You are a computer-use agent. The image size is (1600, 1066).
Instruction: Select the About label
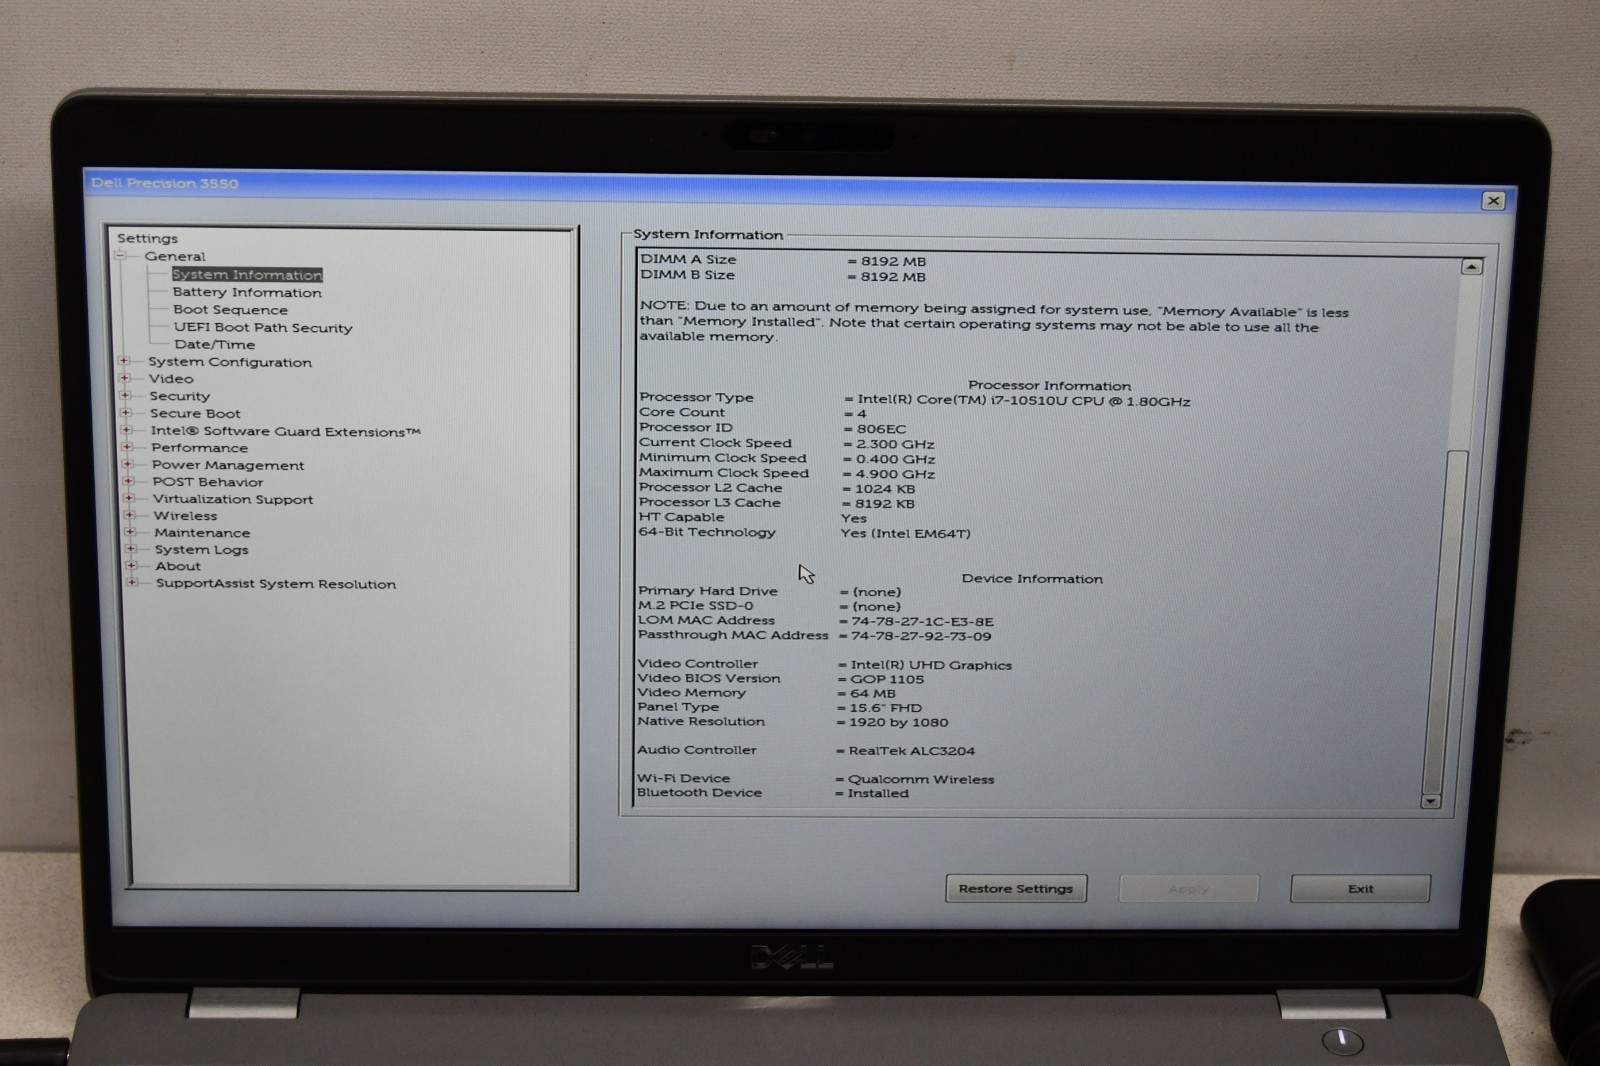point(178,566)
